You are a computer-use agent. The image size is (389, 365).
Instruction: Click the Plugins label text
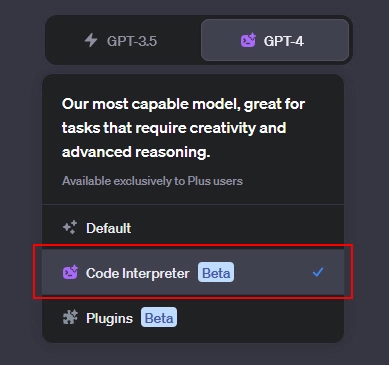109,318
